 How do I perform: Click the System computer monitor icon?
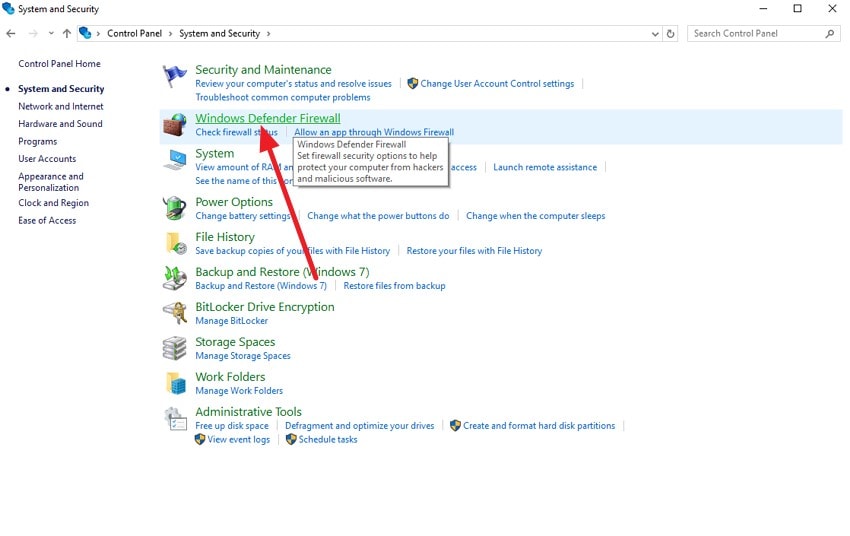(x=175, y=160)
